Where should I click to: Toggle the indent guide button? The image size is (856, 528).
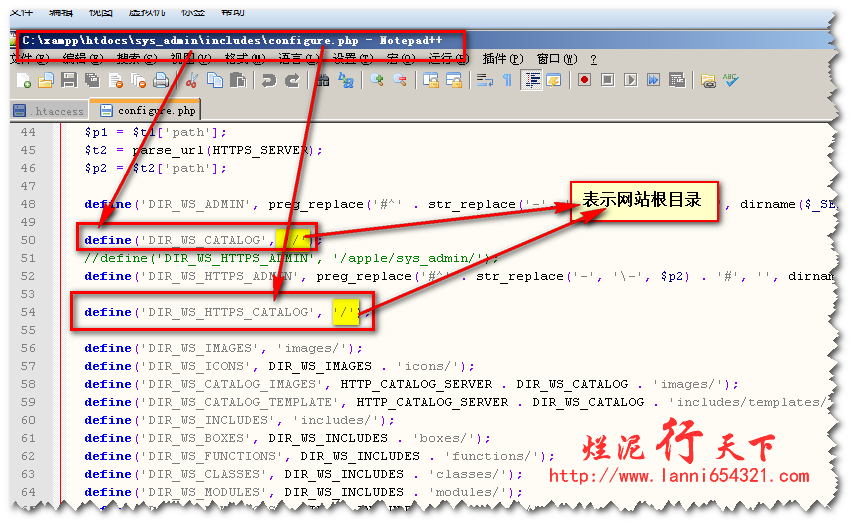[x=531, y=81]
